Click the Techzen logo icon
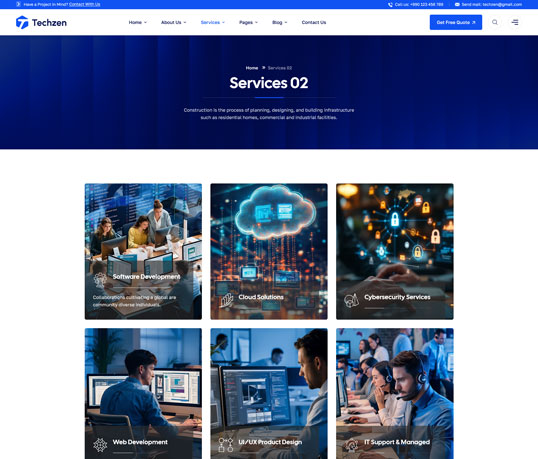Image resolution: width=538 pixels, height=459 pixels. 22,22
